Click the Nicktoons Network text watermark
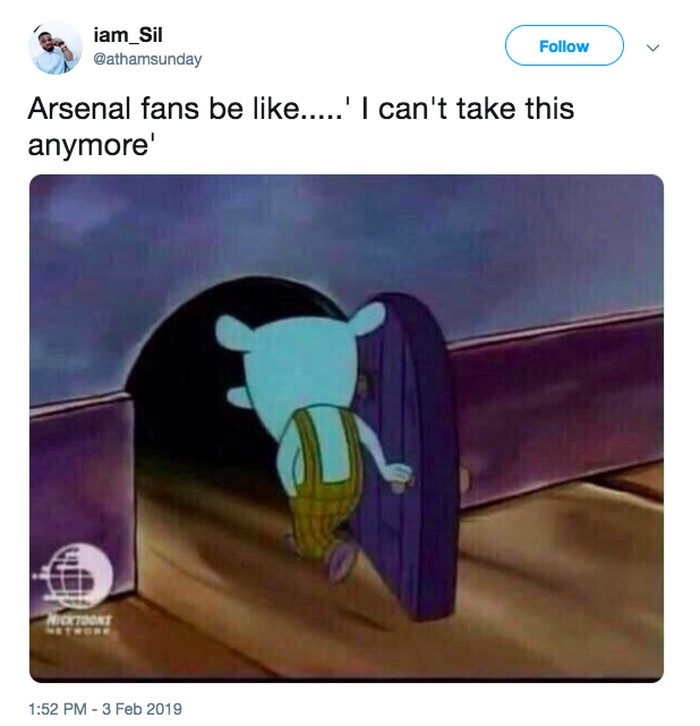 click(79, 624)
